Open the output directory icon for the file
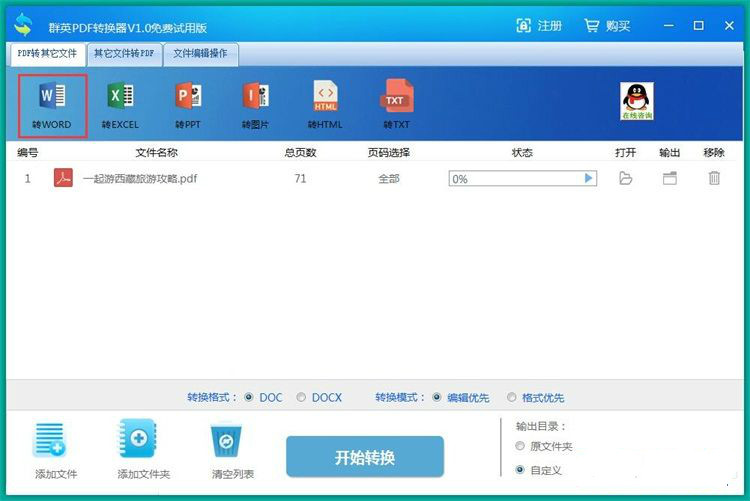Viewport: 750px width, 501px height. pos(670,178)
